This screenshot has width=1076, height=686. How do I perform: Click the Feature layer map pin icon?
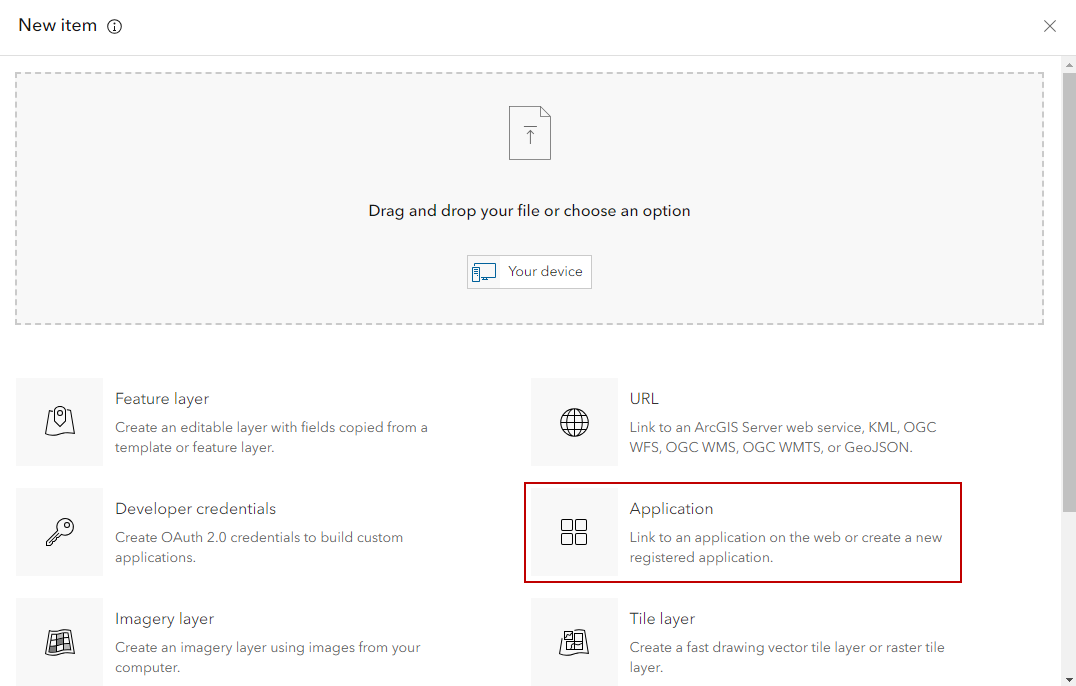(x=60, y=422)
